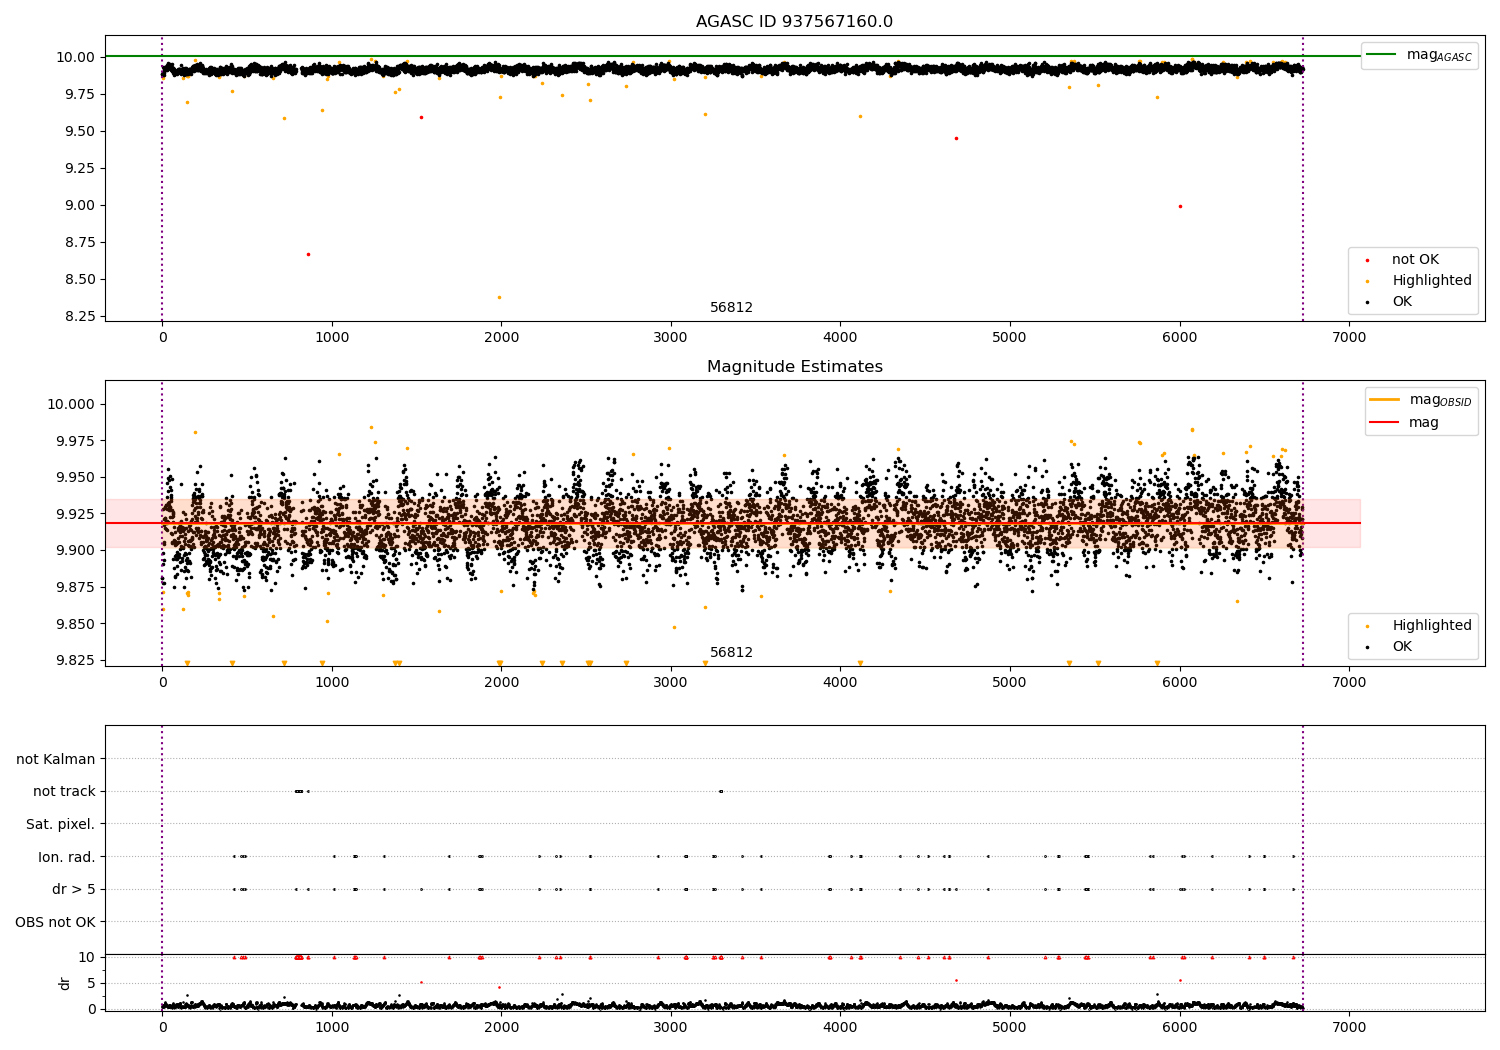Click the '9.25' y-tick in top plot

(x=78, y=169)
